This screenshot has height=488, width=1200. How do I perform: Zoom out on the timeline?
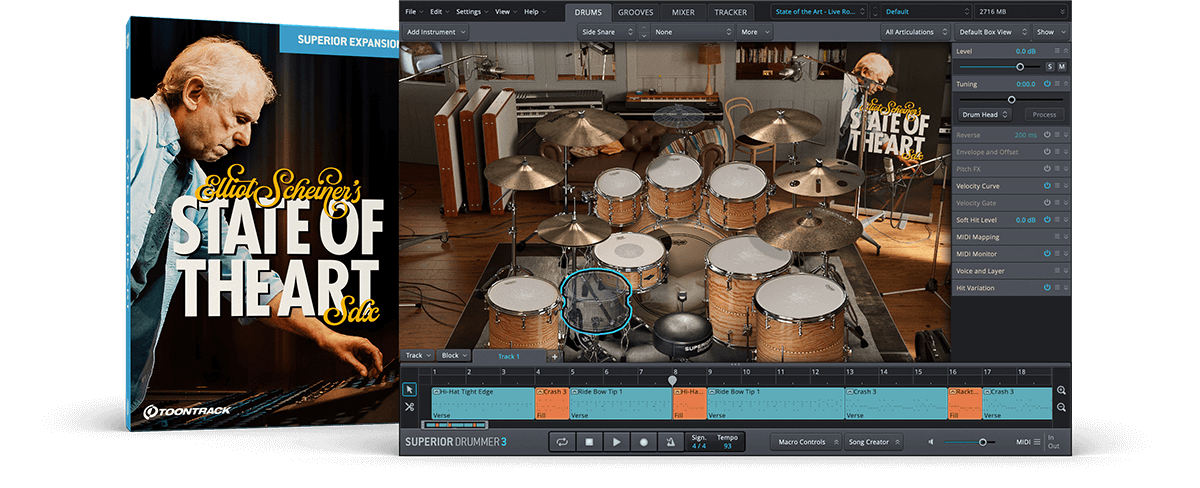pyautogui.click(x=1061, y=408)
